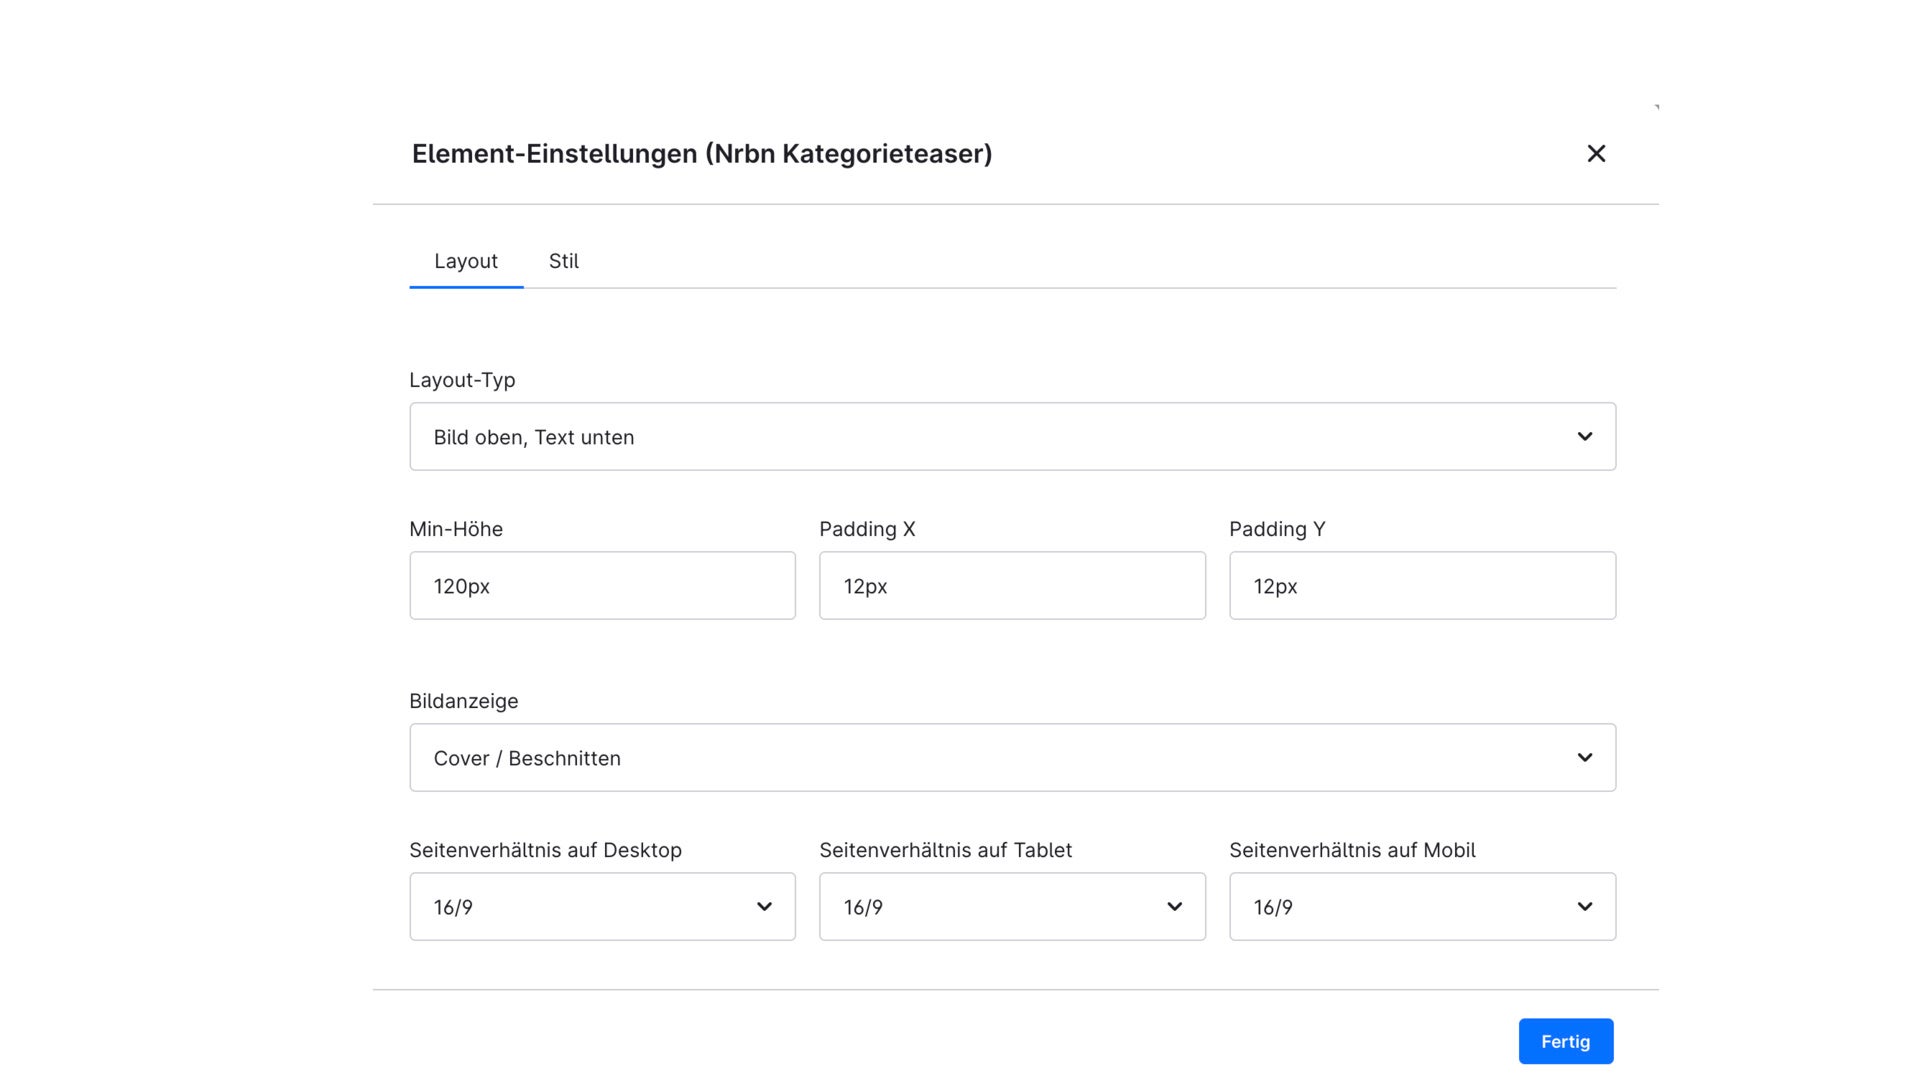This screenshot has height=1080, width=1920.
Task: Click the chevron arrow in Bildanzeige field
Action: [x=1585, y=758]
